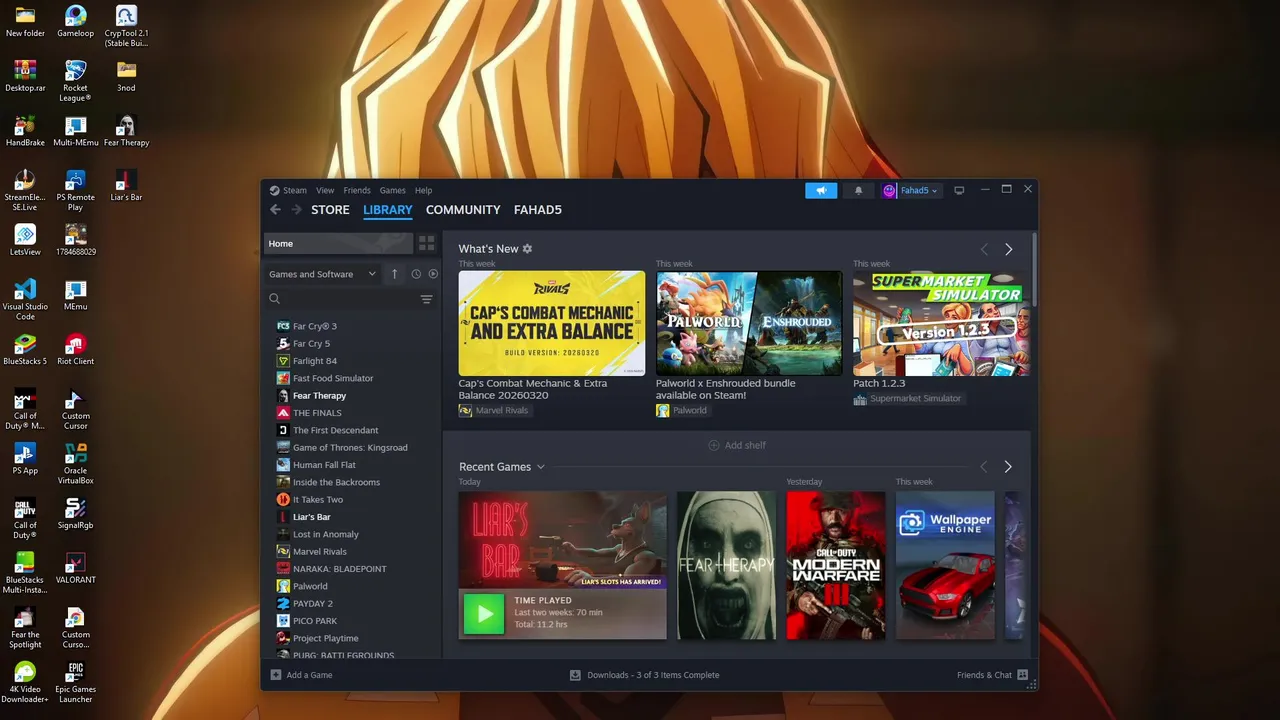Click the Downloads status icon
This screenshot has height=720, width=1280.
pos(575,675)
